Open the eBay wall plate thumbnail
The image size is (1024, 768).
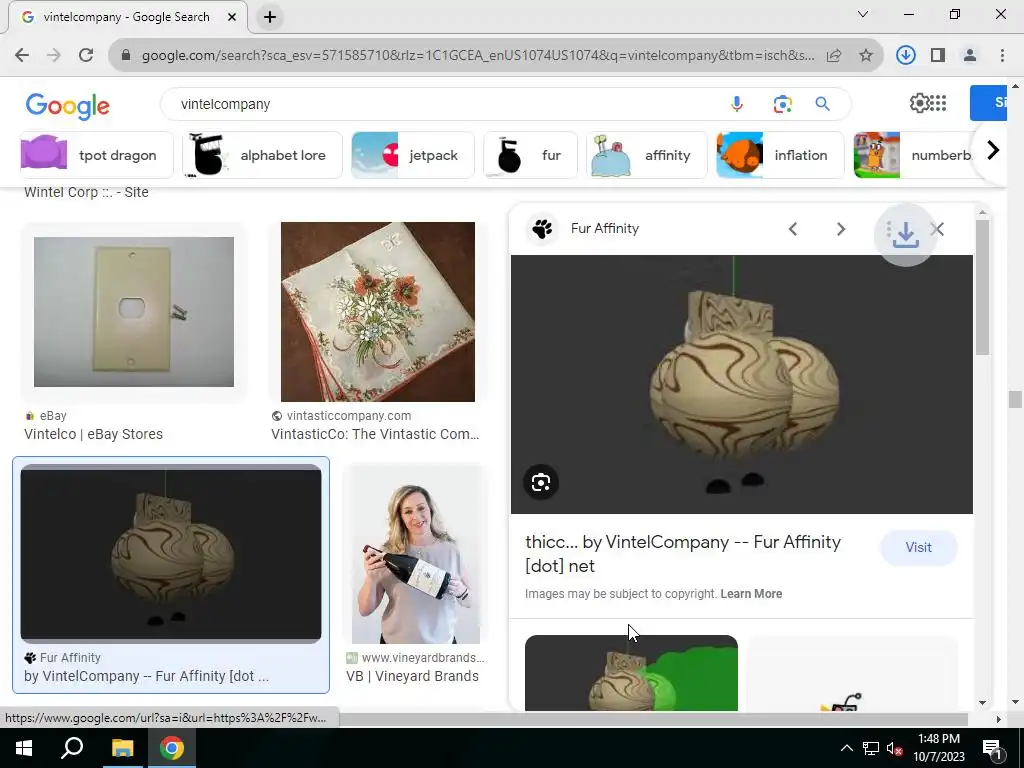point(134,312)
